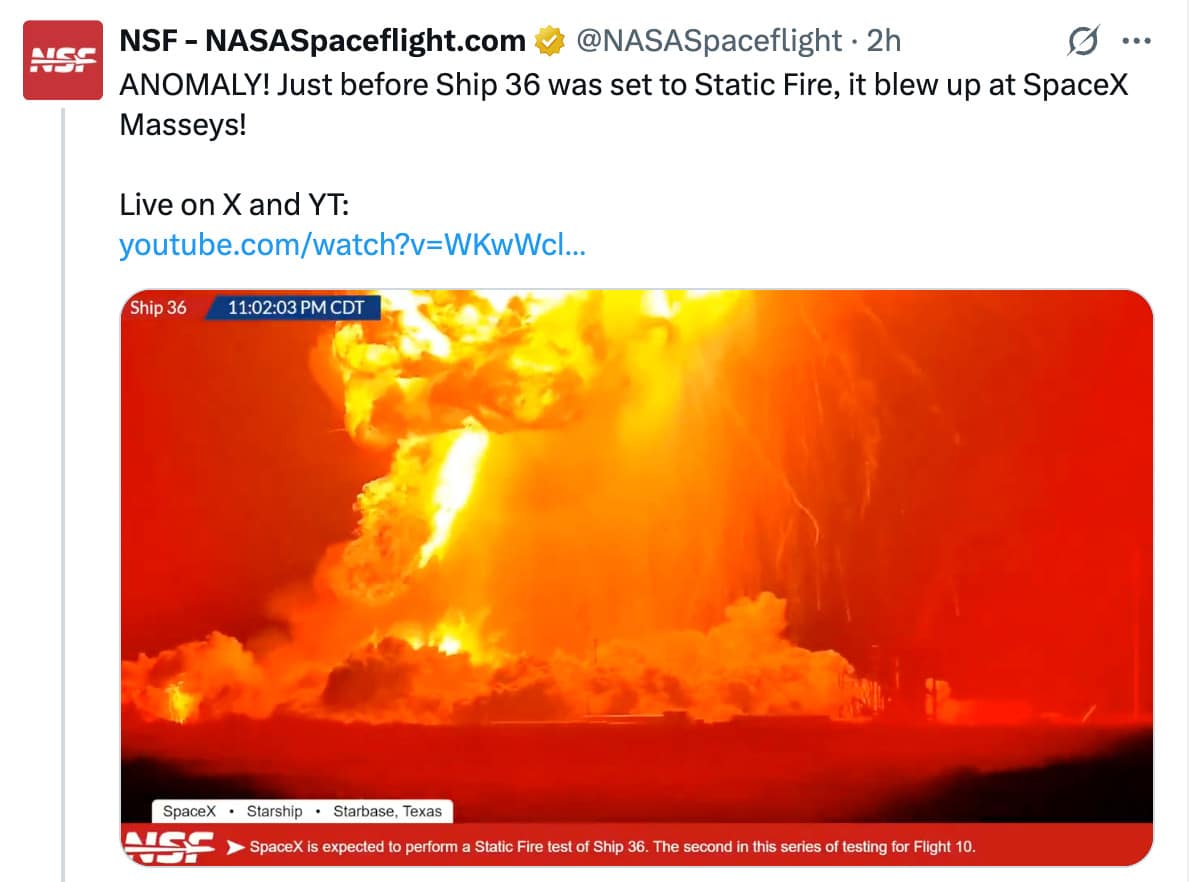Click the Live on X and YT line
This screenshot has width=1192, height=882.
pos(234,205)
